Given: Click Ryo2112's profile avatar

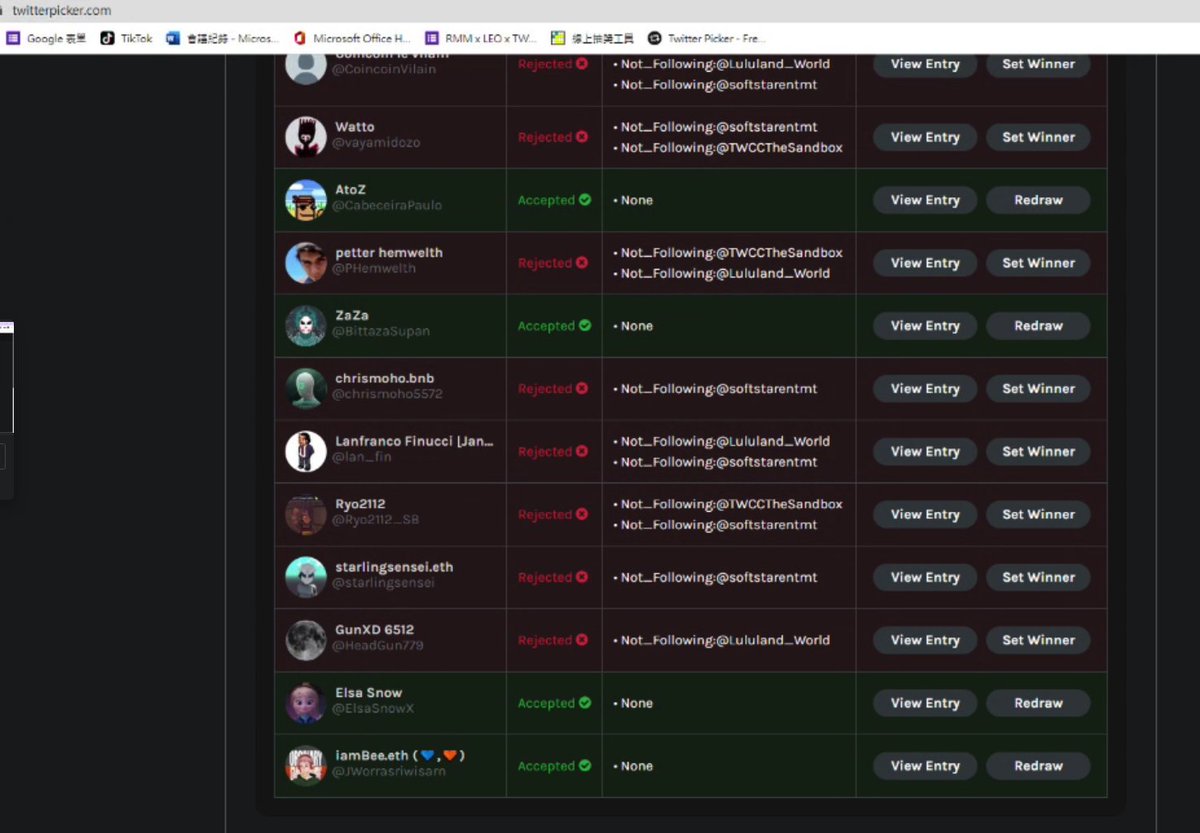Looking at the screenshot, I should tap(305, 514).
